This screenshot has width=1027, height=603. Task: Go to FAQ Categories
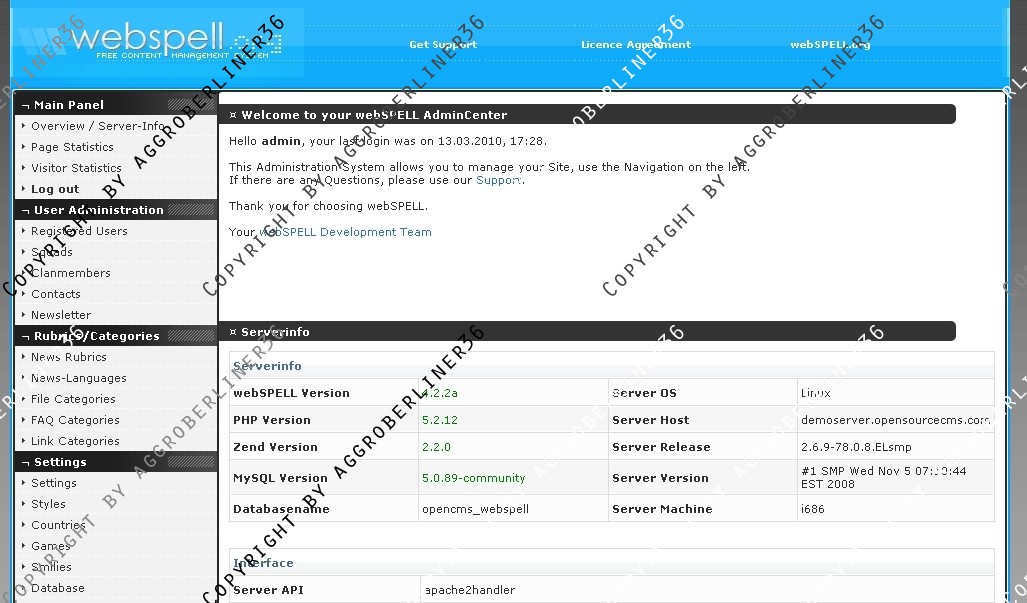75,420
